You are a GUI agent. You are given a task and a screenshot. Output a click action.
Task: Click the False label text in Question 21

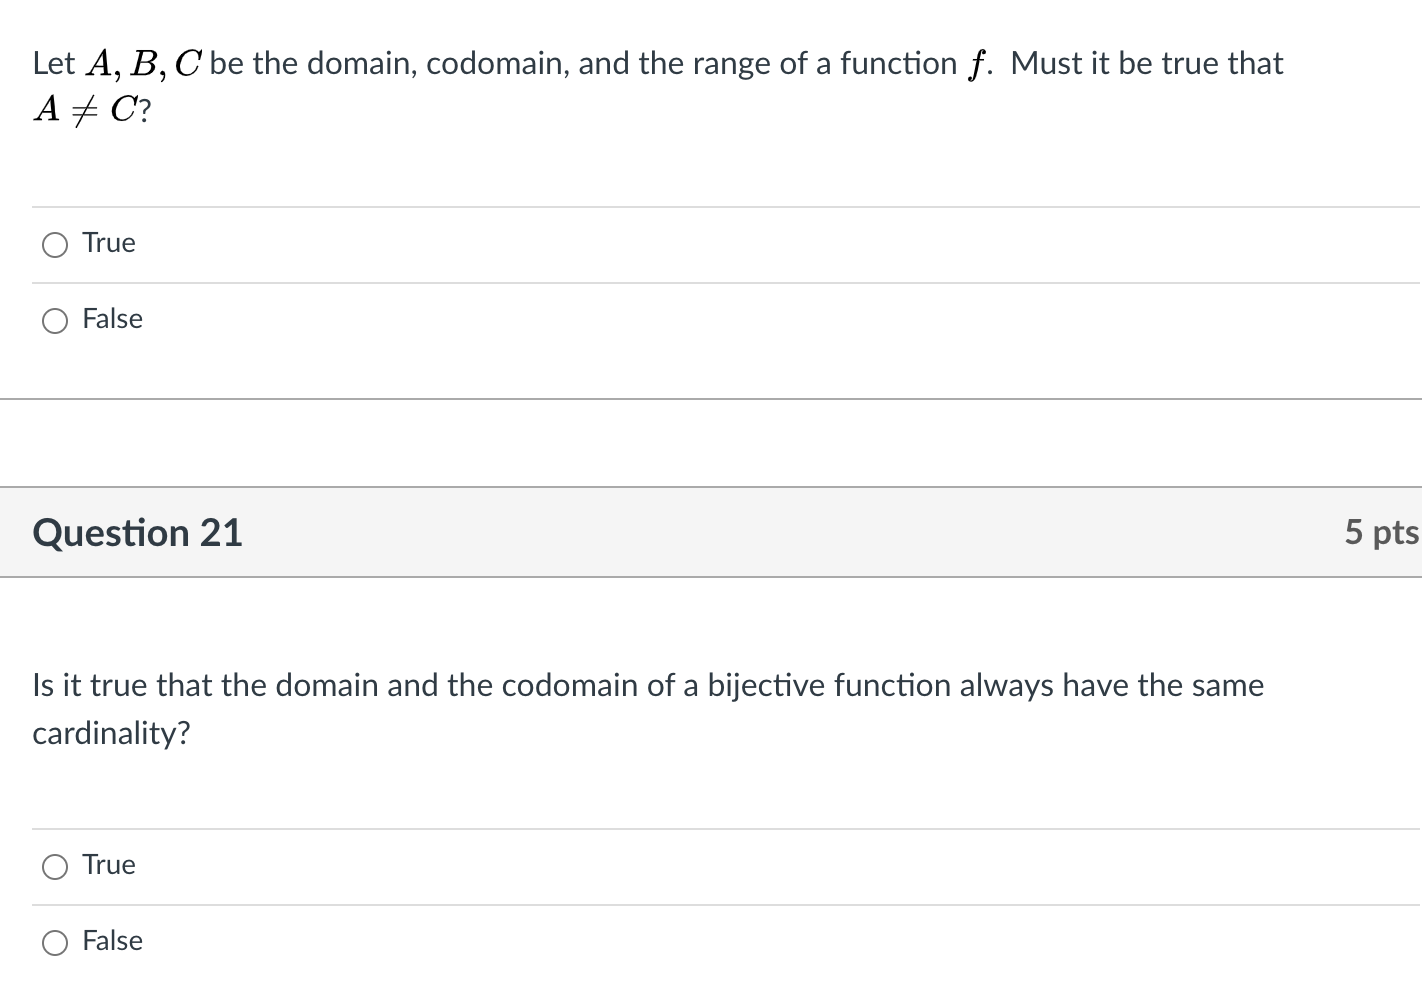tap(112, 941)
